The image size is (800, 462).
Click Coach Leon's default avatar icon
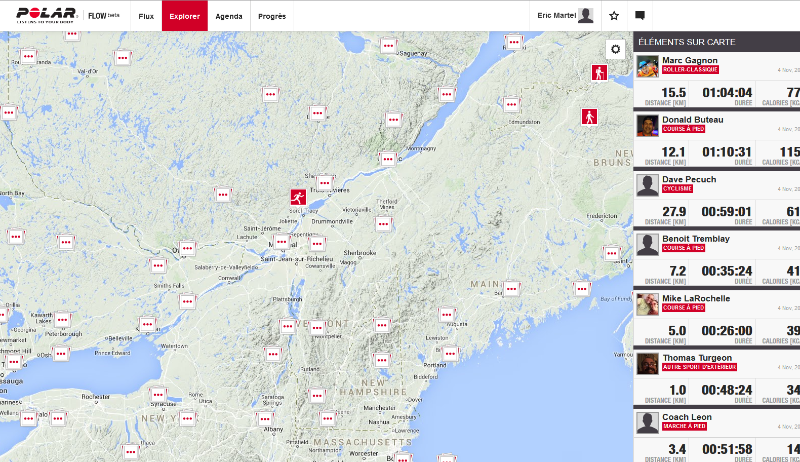pyautogui.click(x=648, y=422)
